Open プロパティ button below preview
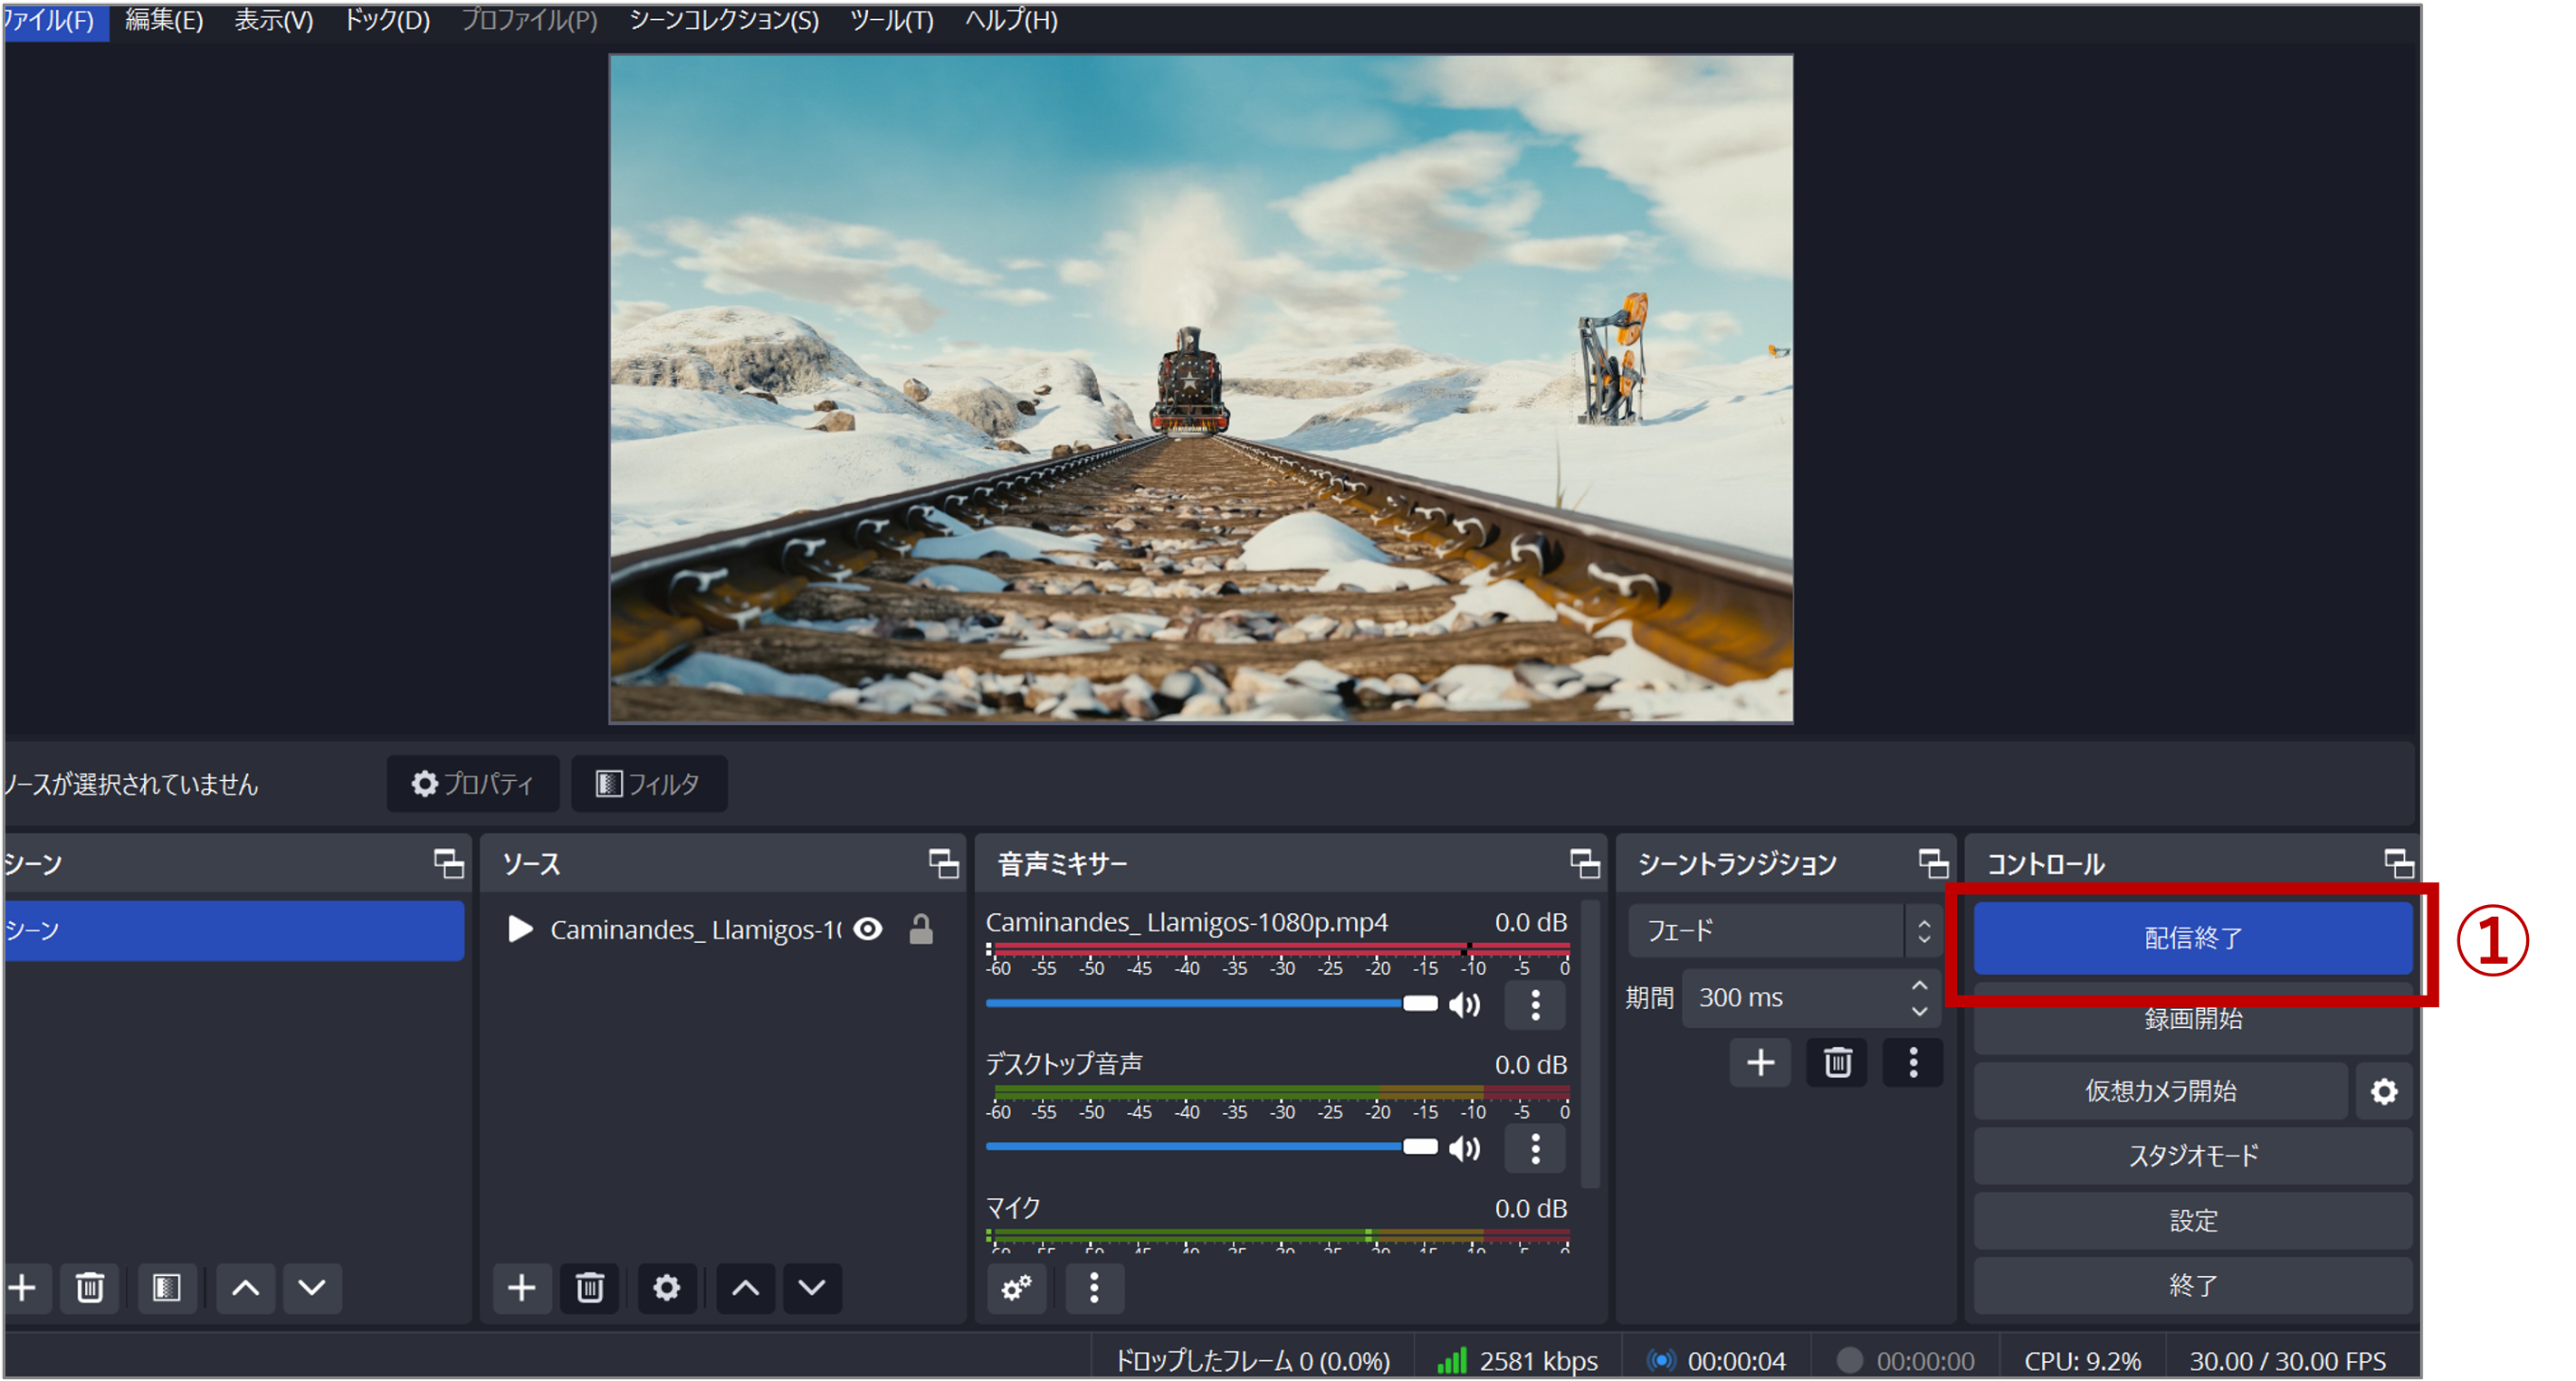This screenshot has width=2576, height=1381. 473,783
